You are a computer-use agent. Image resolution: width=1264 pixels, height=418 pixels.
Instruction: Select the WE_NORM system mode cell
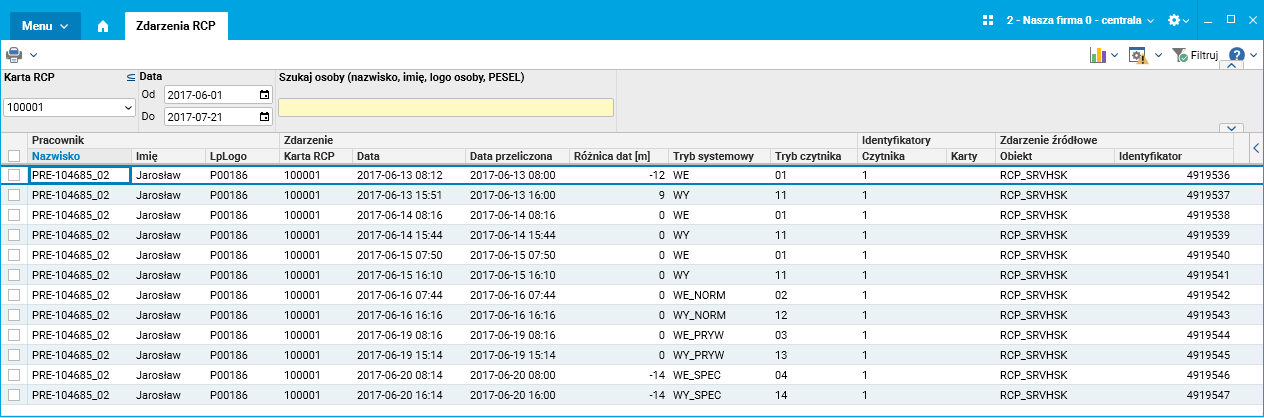(717, 295)
